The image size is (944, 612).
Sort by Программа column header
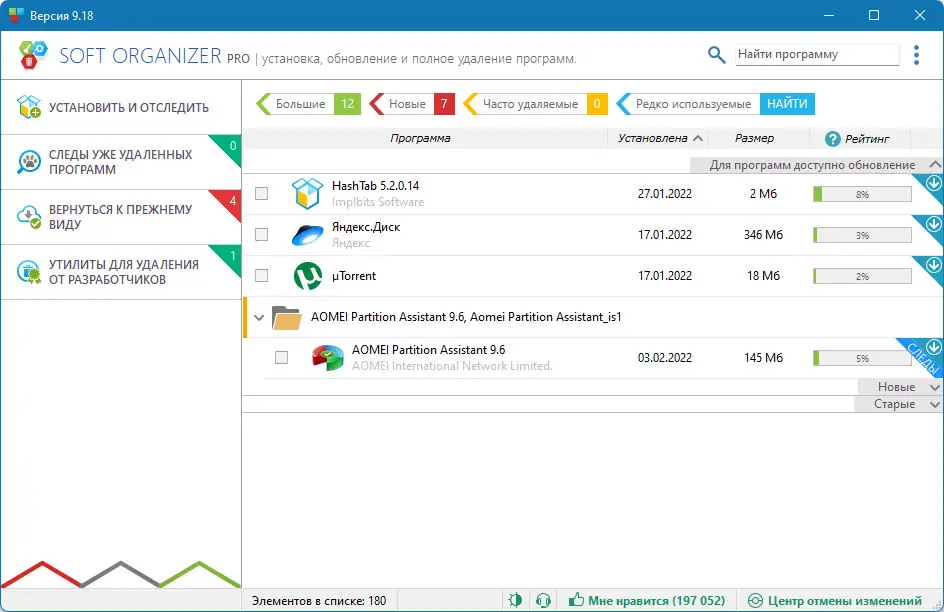click(420, 138)
